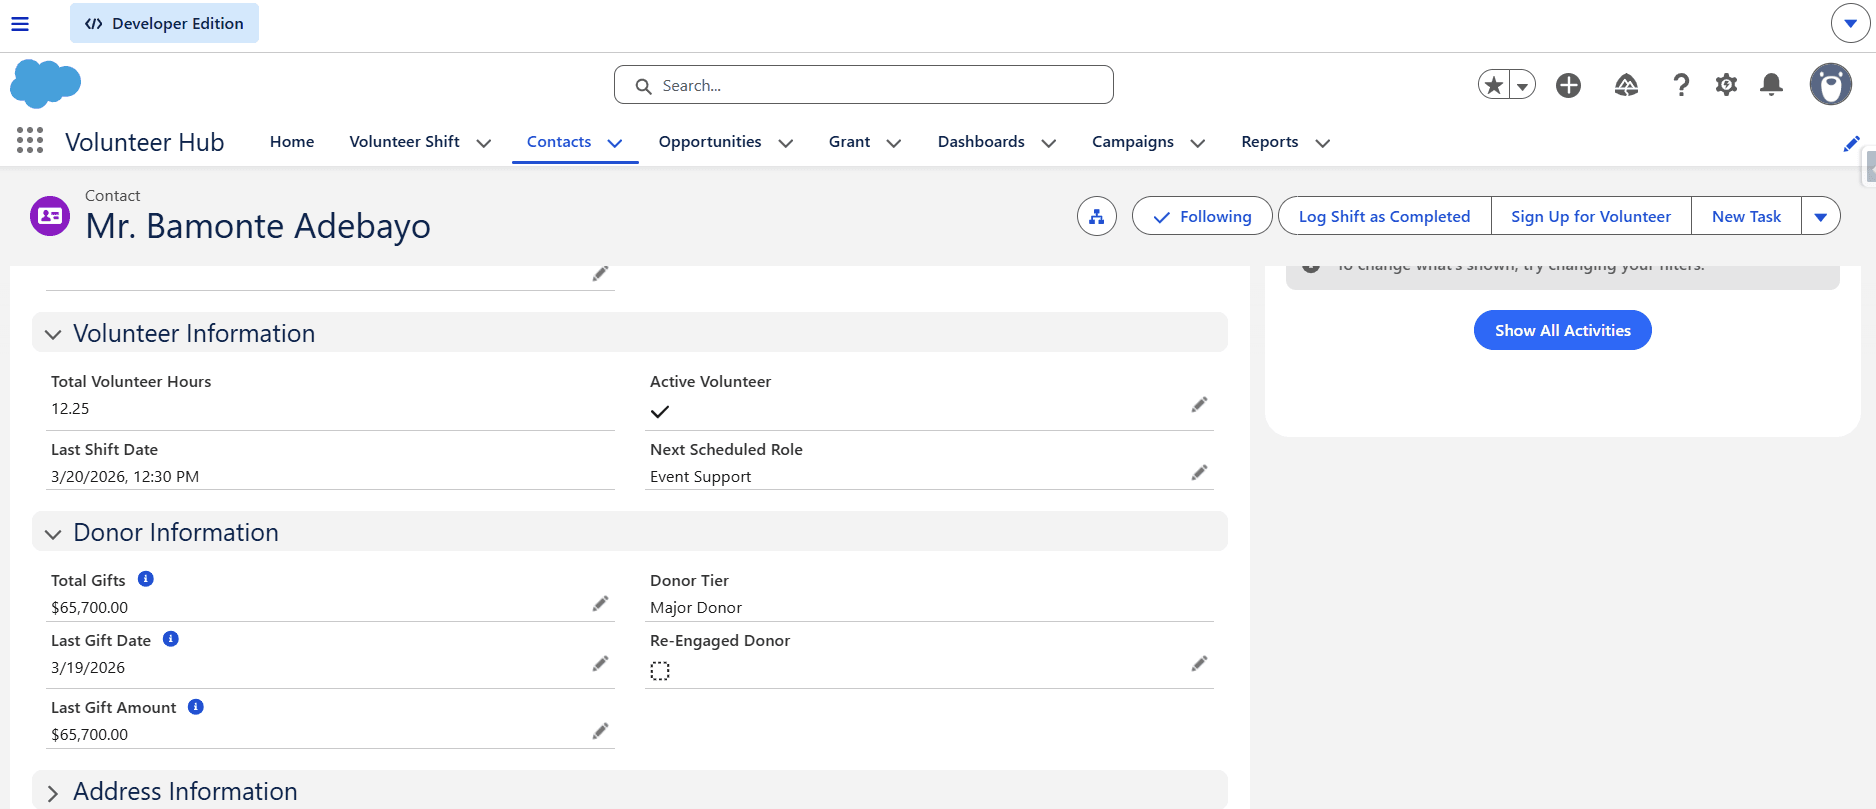Open the Reports tab dropdown
This screenshot has width=1876, height=809.
coord(1323,143)
